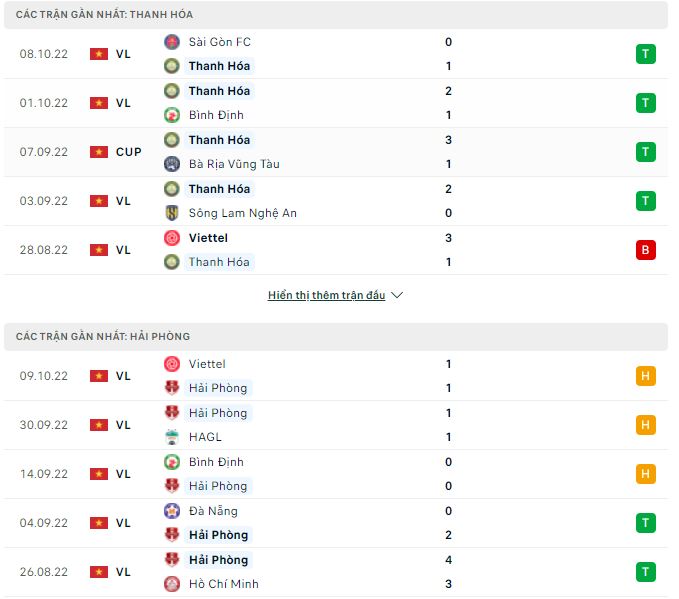Click orange H badge for 30.09.22 HAGL match

[645, 425]
